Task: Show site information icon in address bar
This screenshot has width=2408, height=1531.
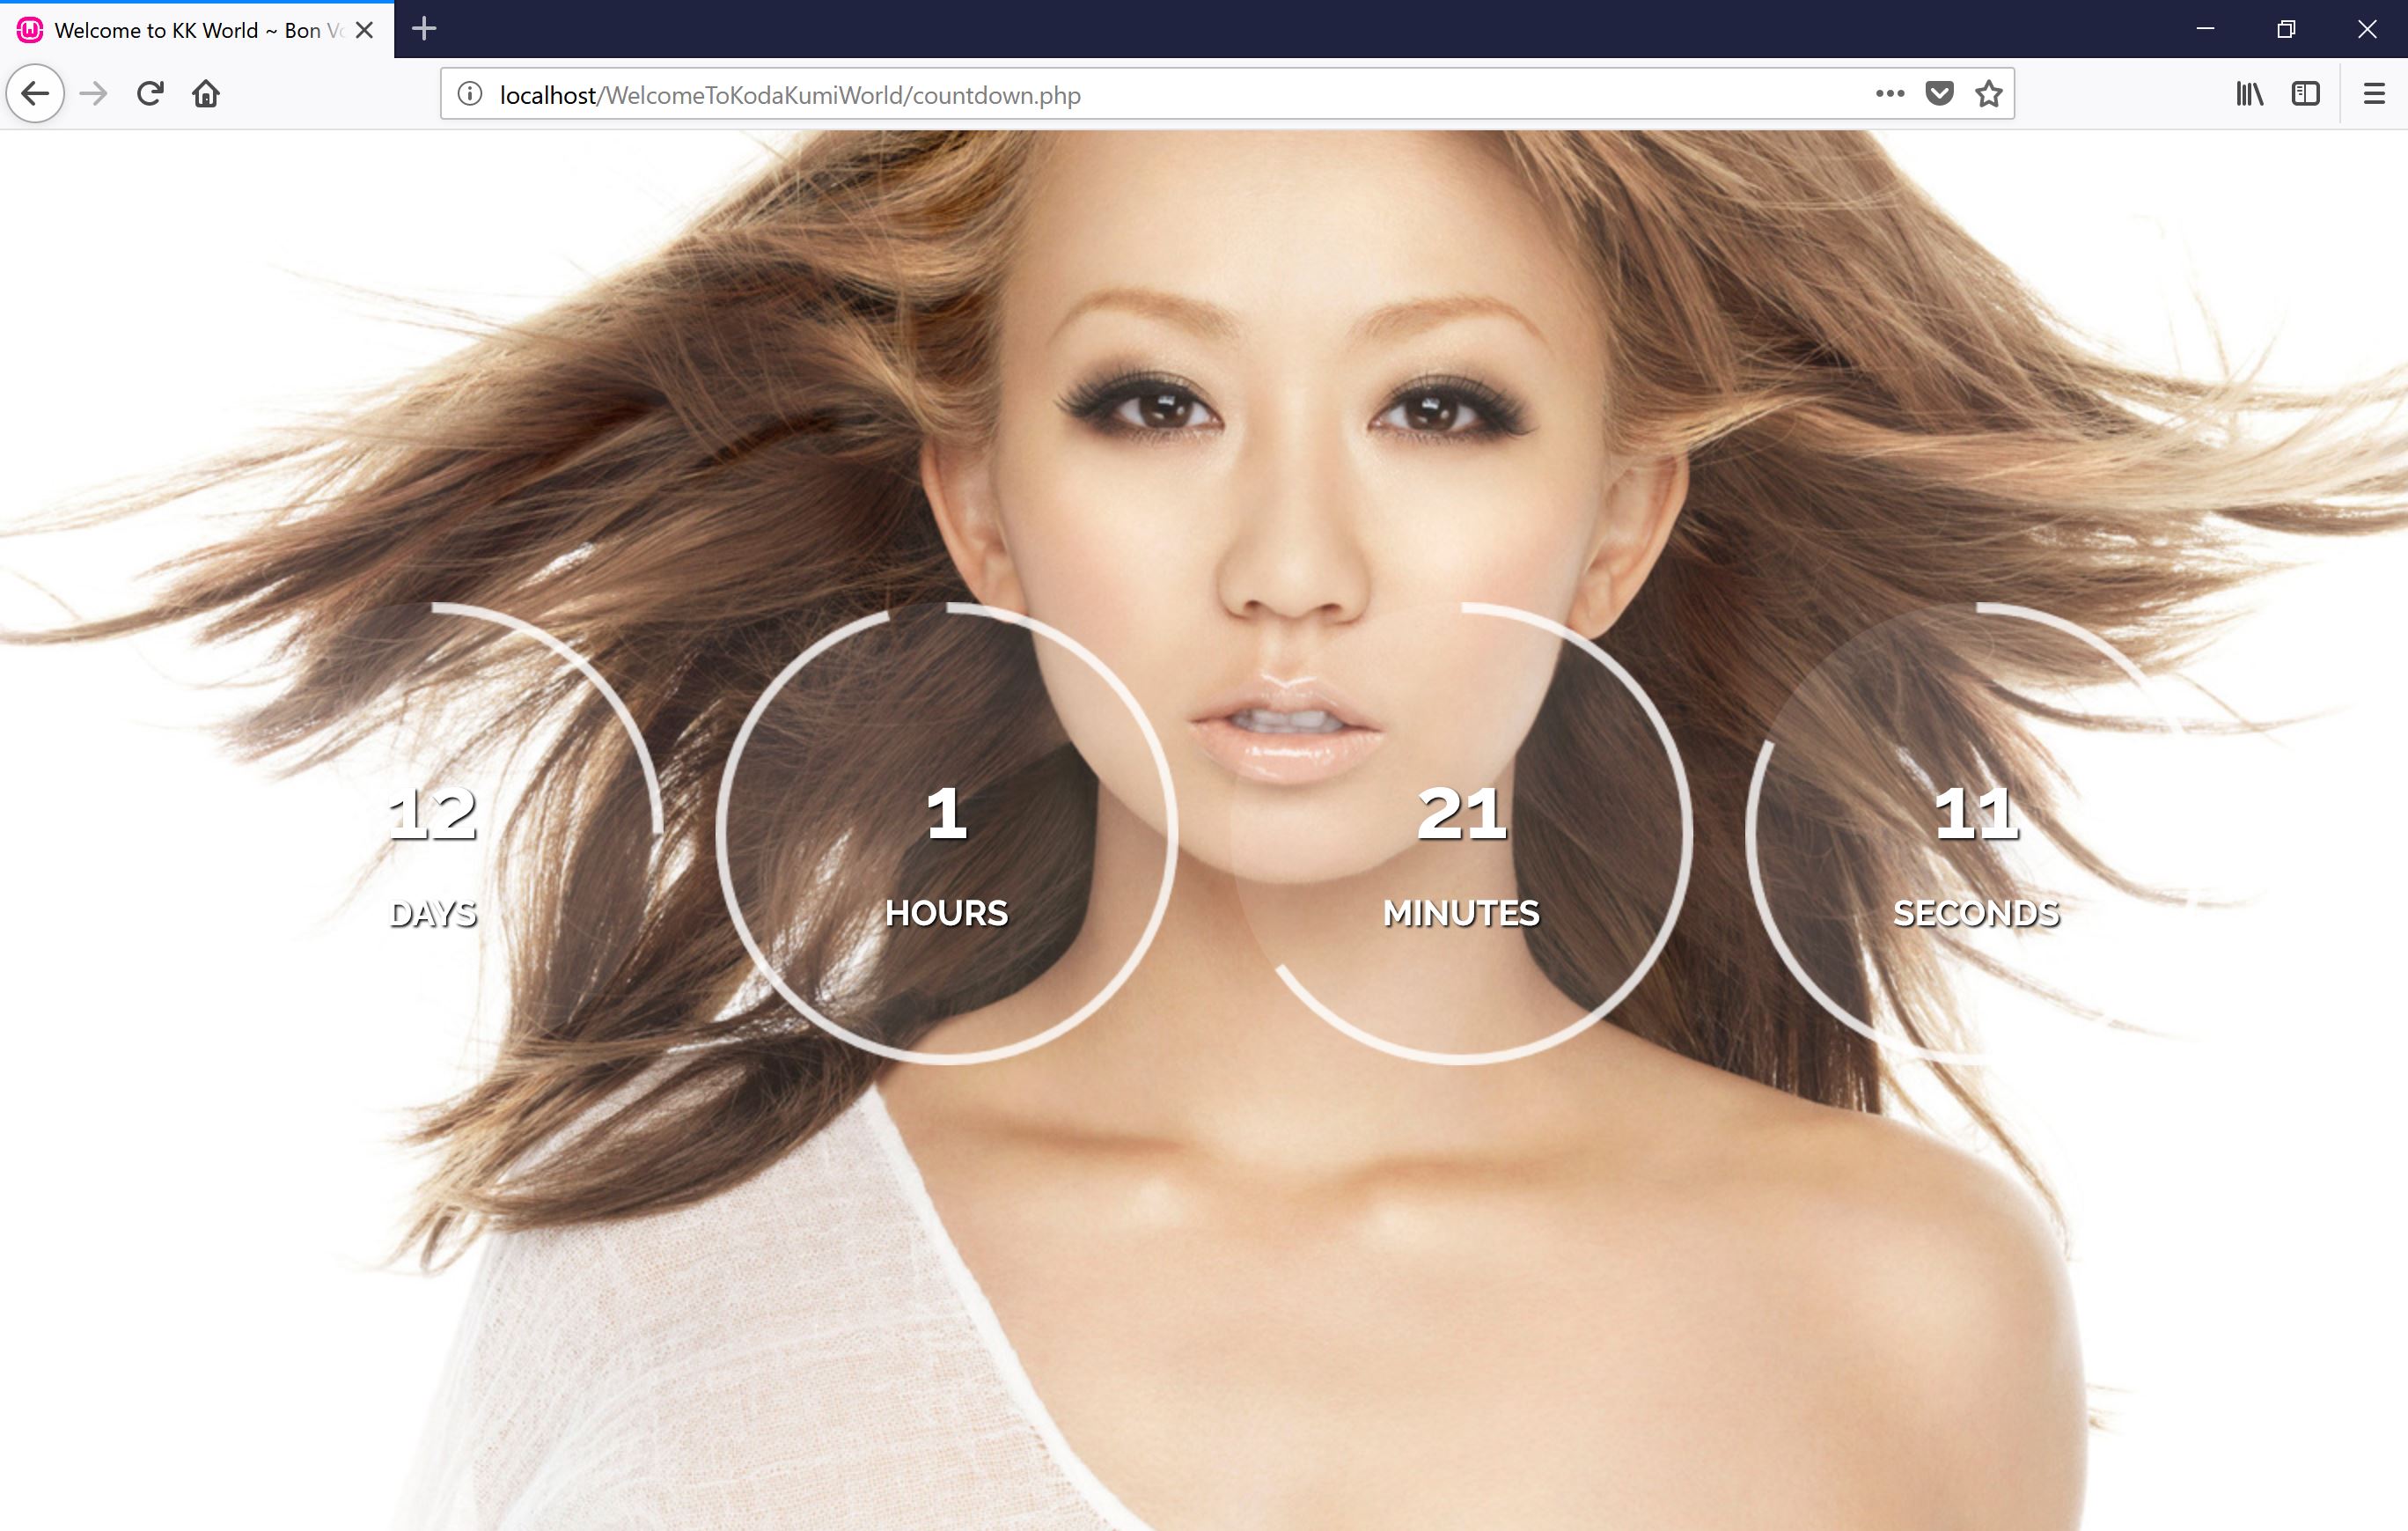Action: pyautogui.click(x=469, y=94)
